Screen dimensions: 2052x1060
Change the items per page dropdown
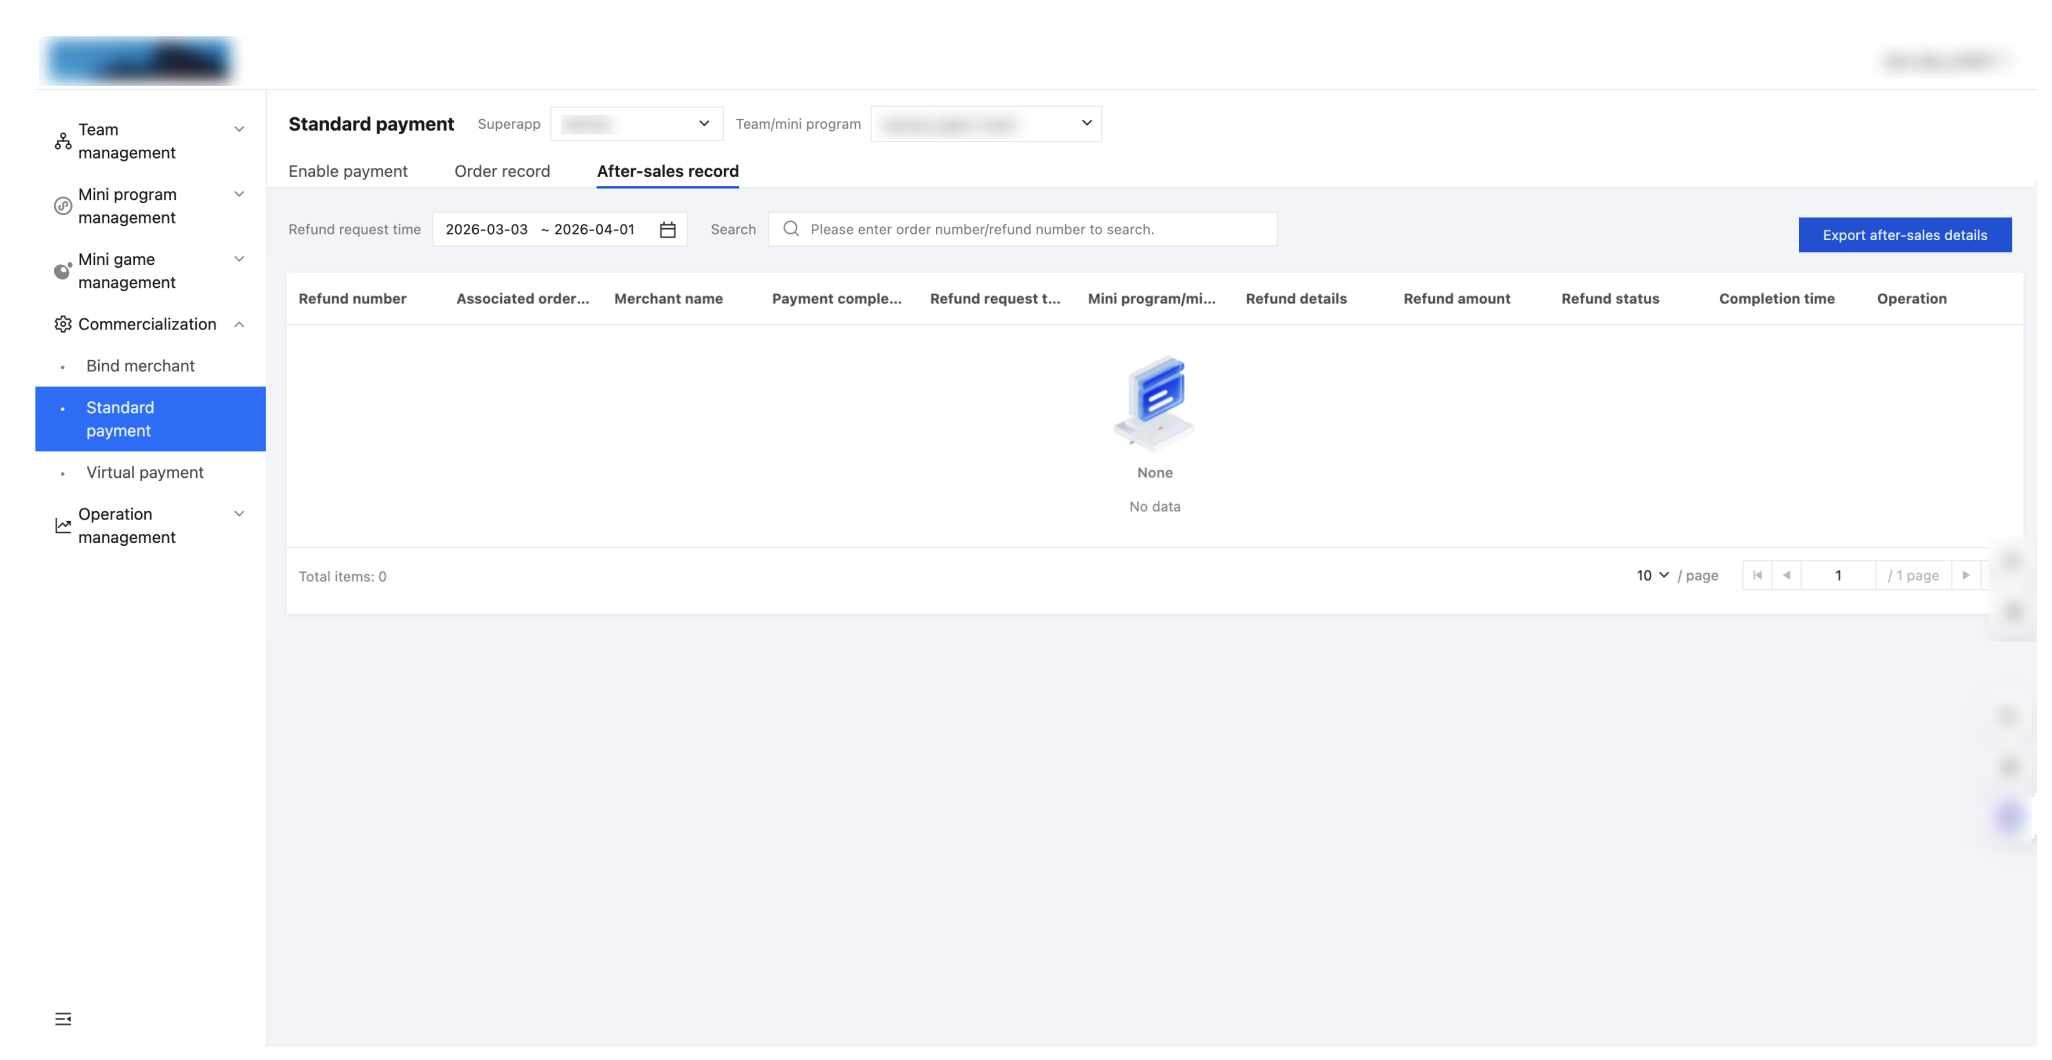[x=1652, y=575]
